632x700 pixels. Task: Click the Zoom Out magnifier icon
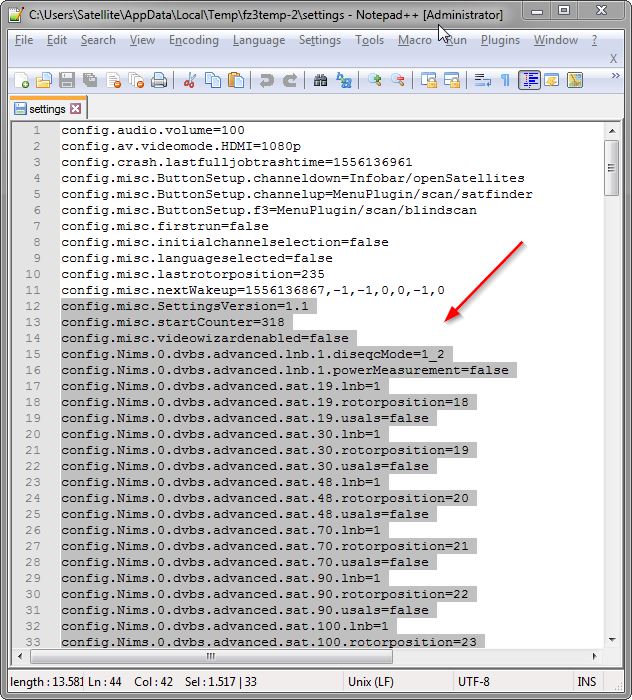(x=398, y=81)
